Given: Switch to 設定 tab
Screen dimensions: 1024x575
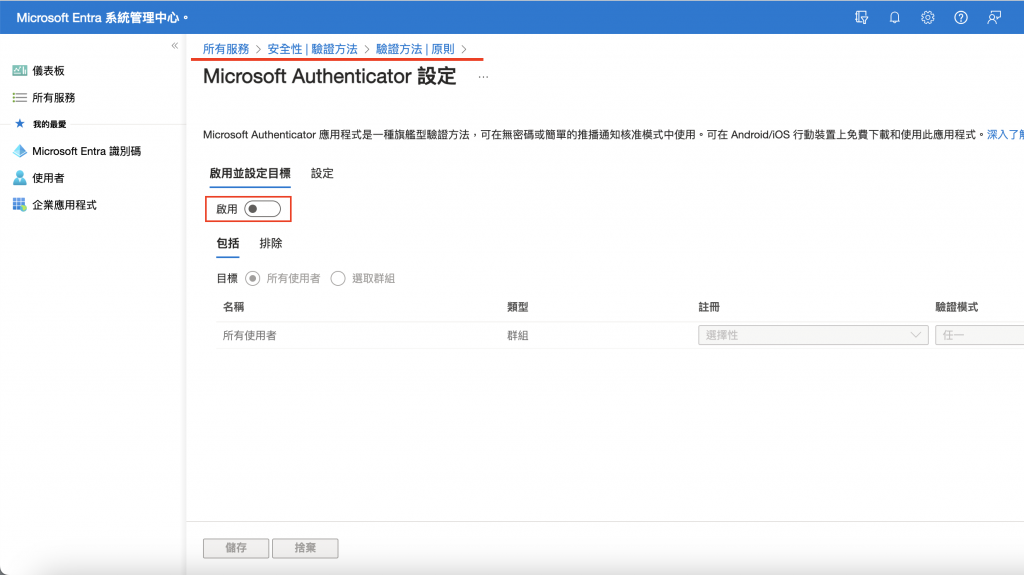Looking at the screenshot, I should 322,173.
